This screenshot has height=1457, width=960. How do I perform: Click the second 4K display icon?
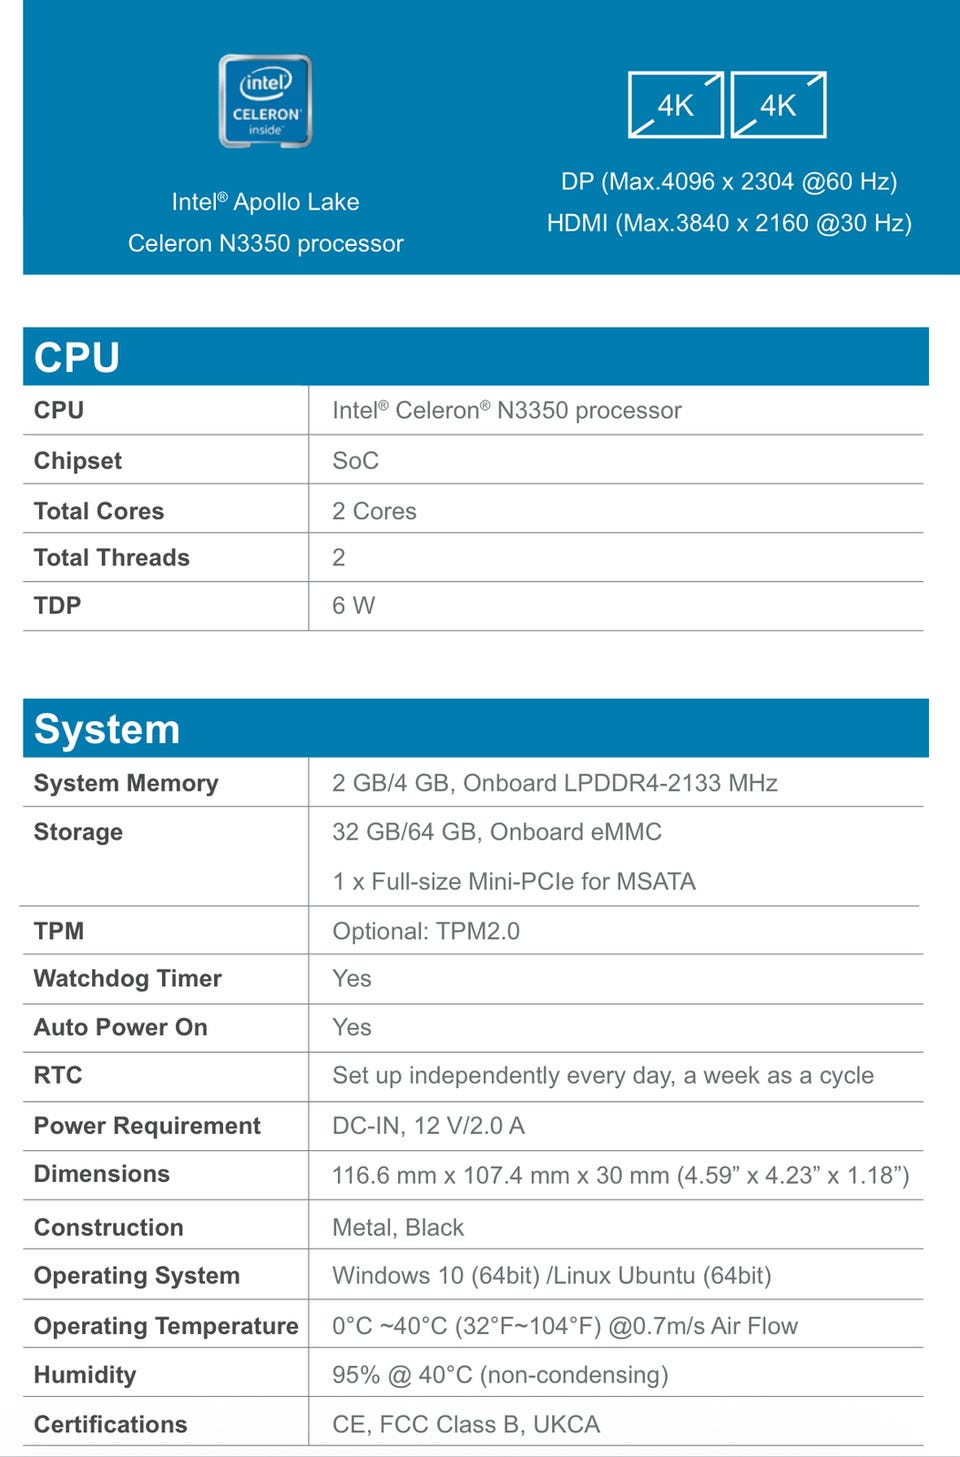click(779, 105)
